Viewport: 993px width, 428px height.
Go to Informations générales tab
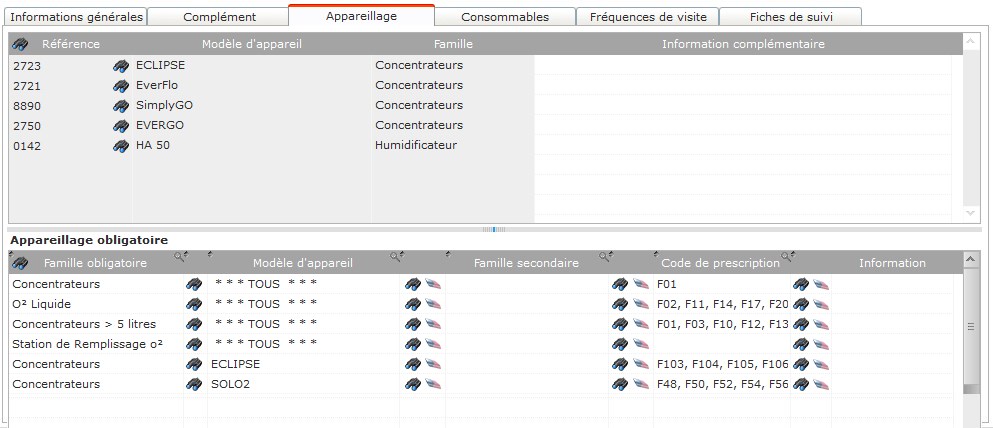coord(76,17)
